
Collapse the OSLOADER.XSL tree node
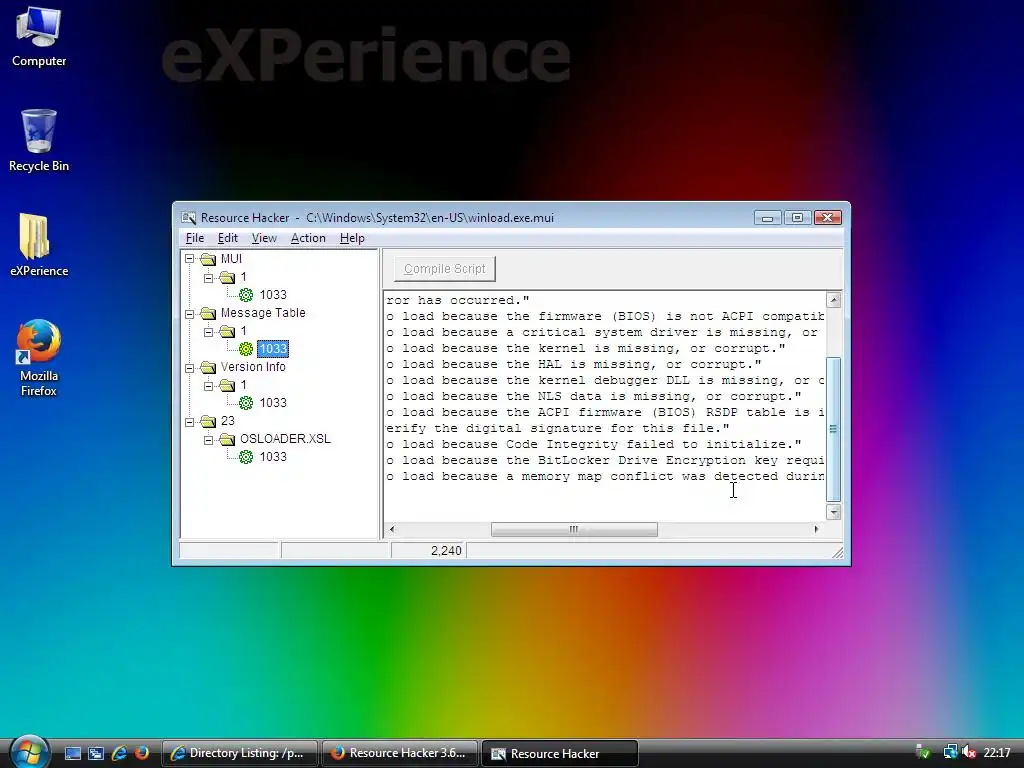(x=208, y=440)
